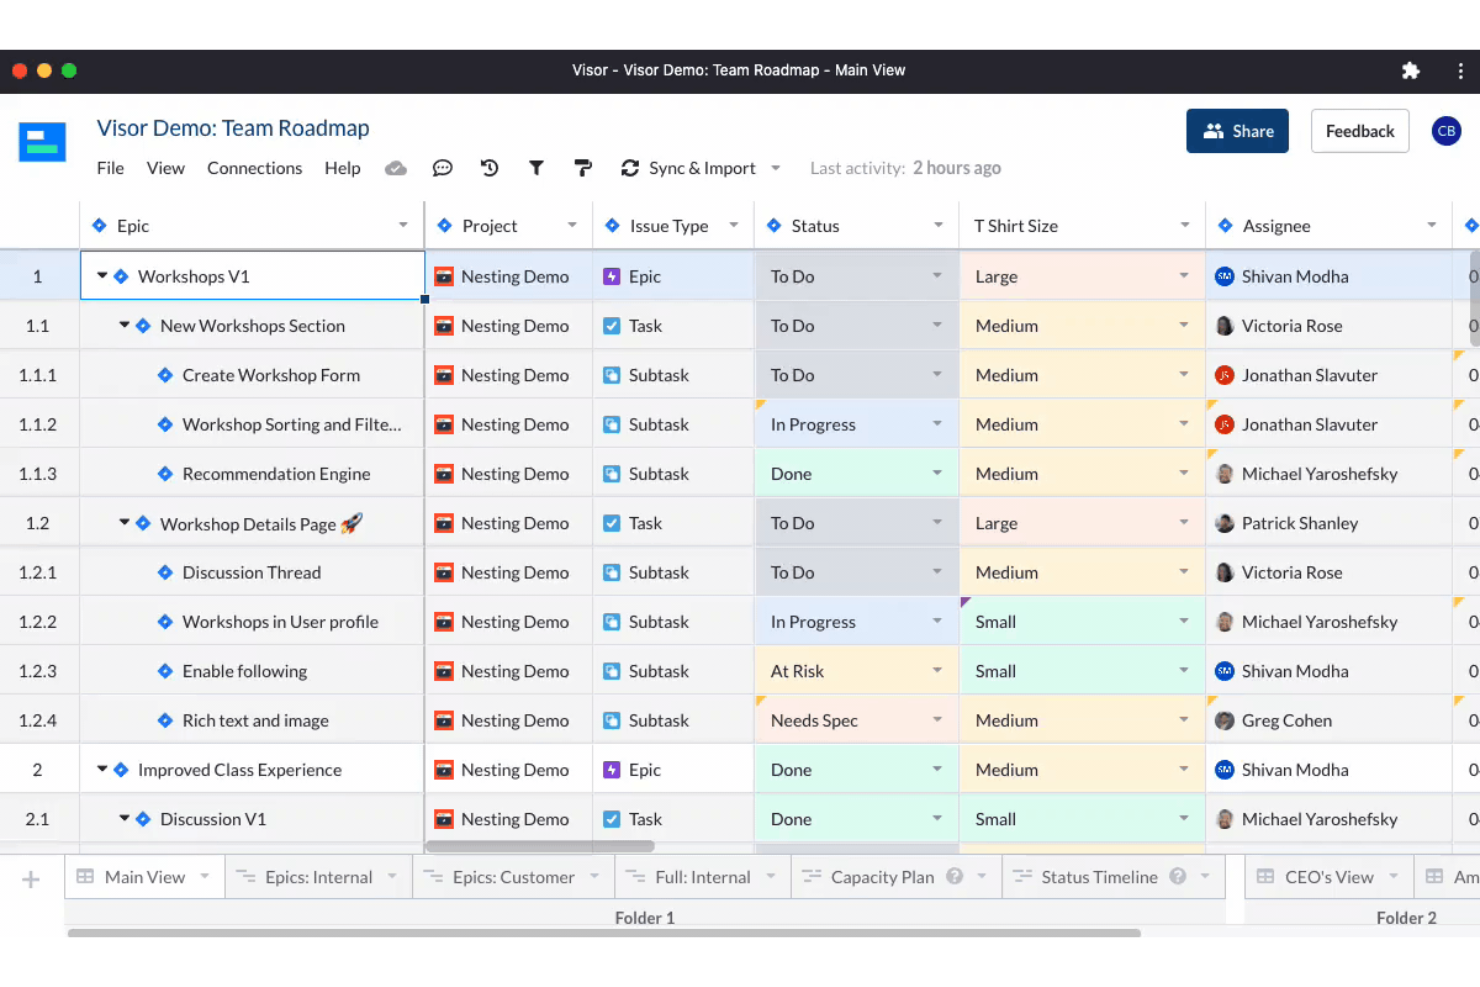Open the cloud save status icon
The width and height of the screenshot is (1480, 987).
396,168
